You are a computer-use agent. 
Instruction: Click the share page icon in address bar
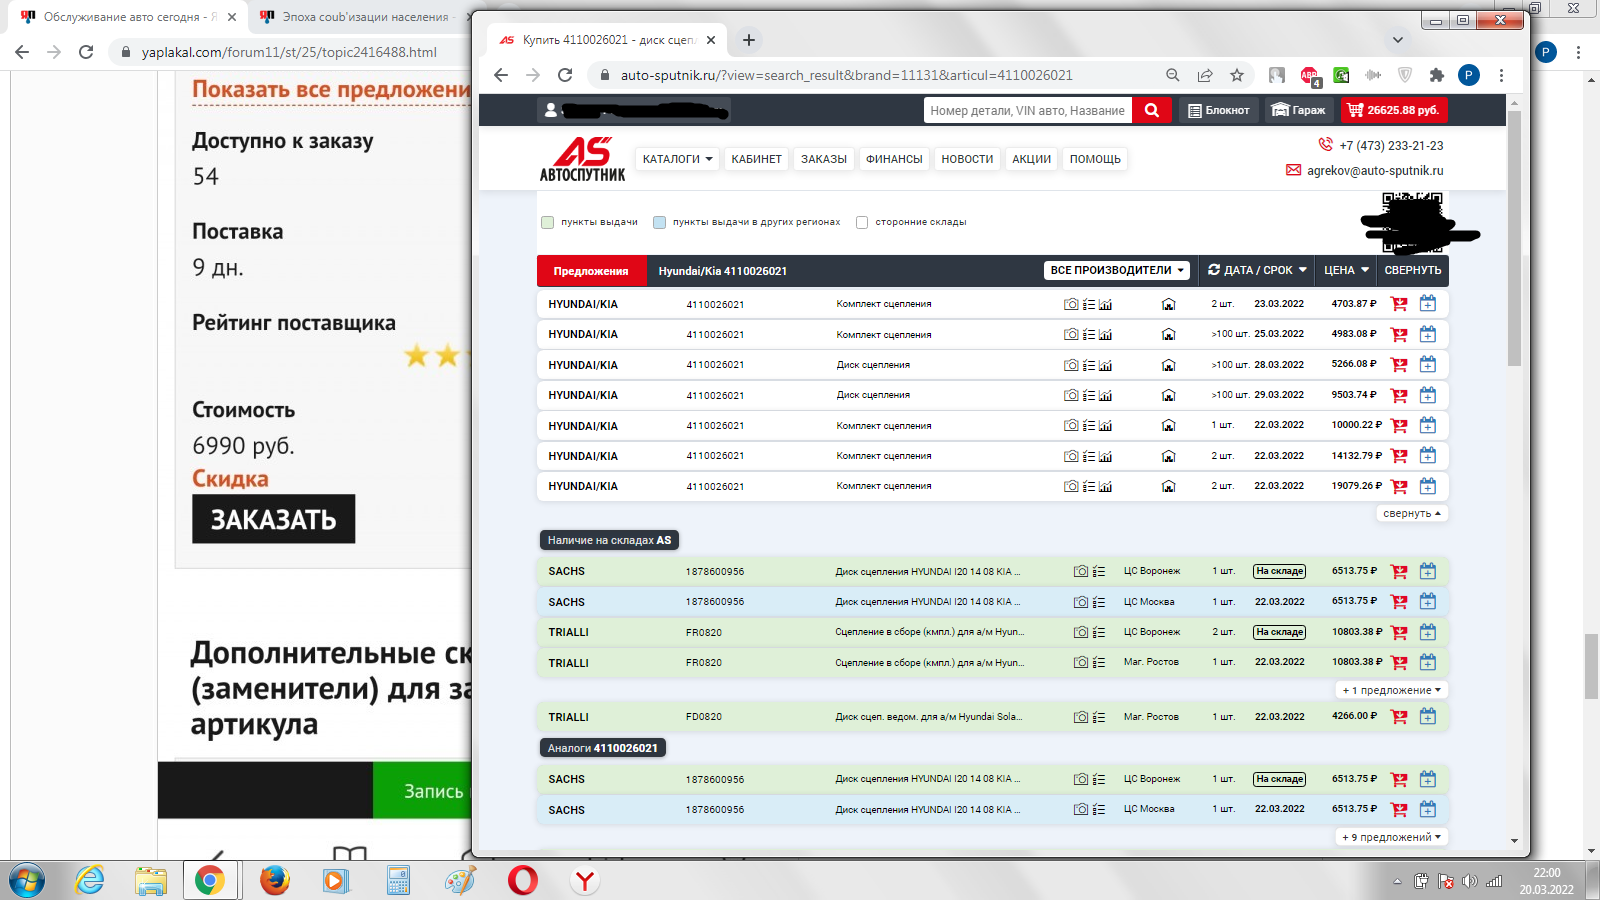(x=1205, y=75)
